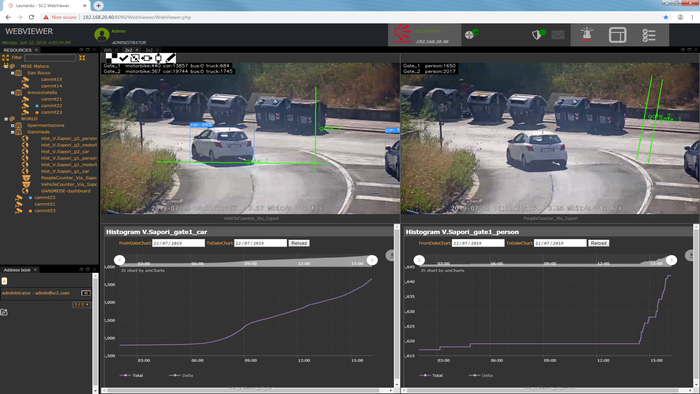This screenshot has width=700, height=394.
Task: Collapse the San Rocco tree node
Action: point(12,73)
